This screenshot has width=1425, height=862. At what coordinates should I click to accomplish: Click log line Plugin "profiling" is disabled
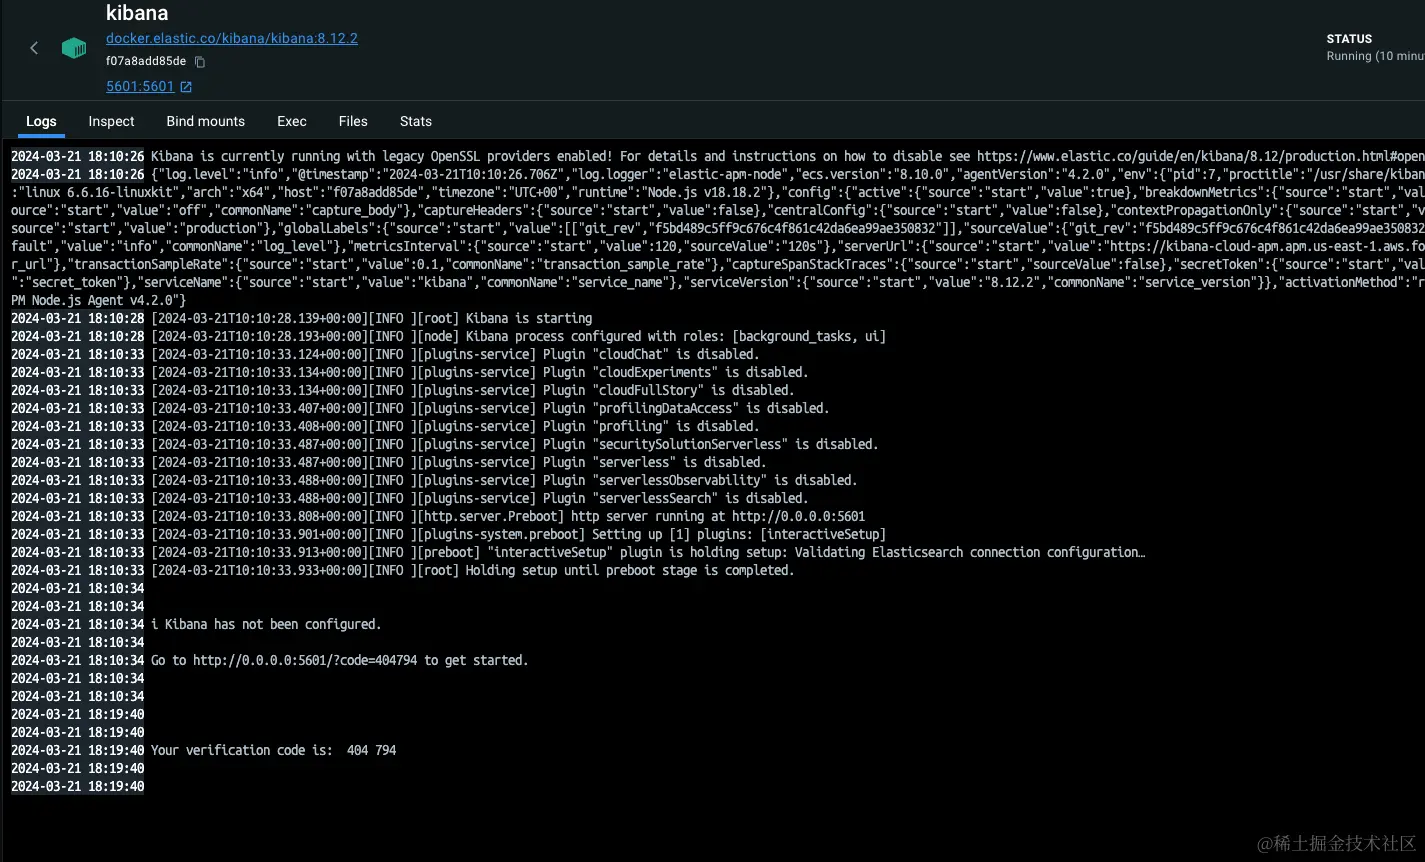point(385,426)
